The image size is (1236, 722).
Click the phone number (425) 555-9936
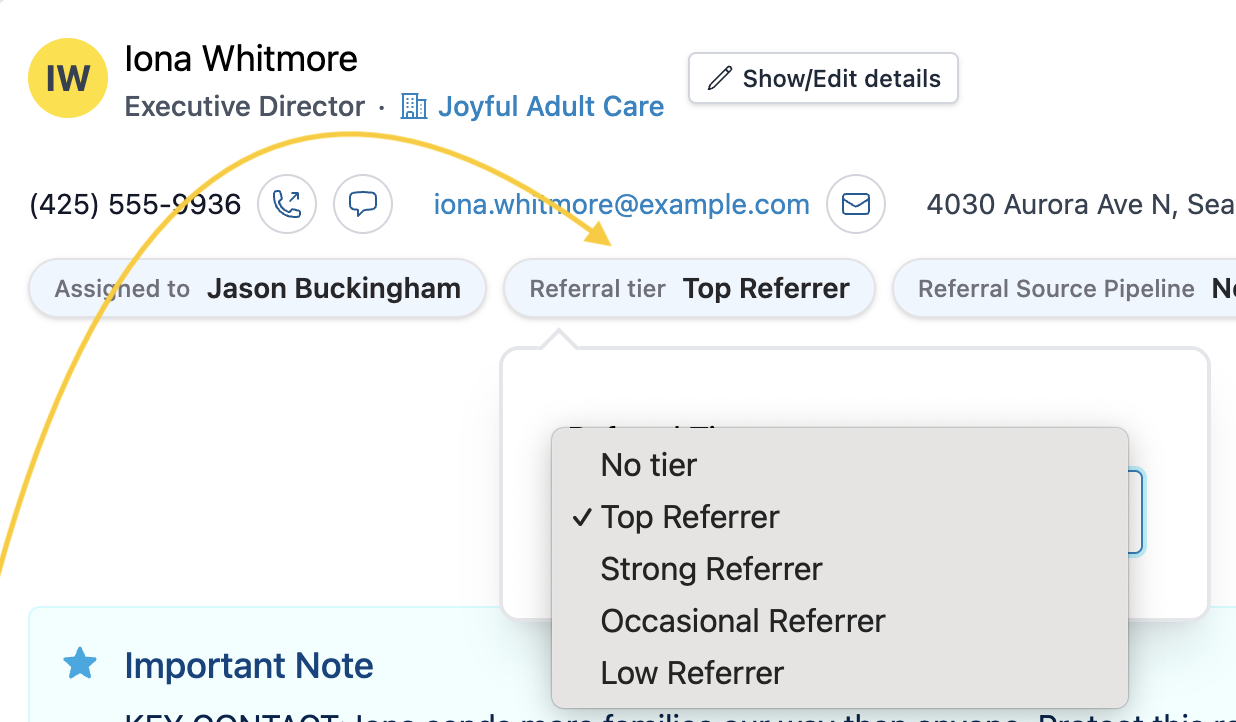coord(135,205)
